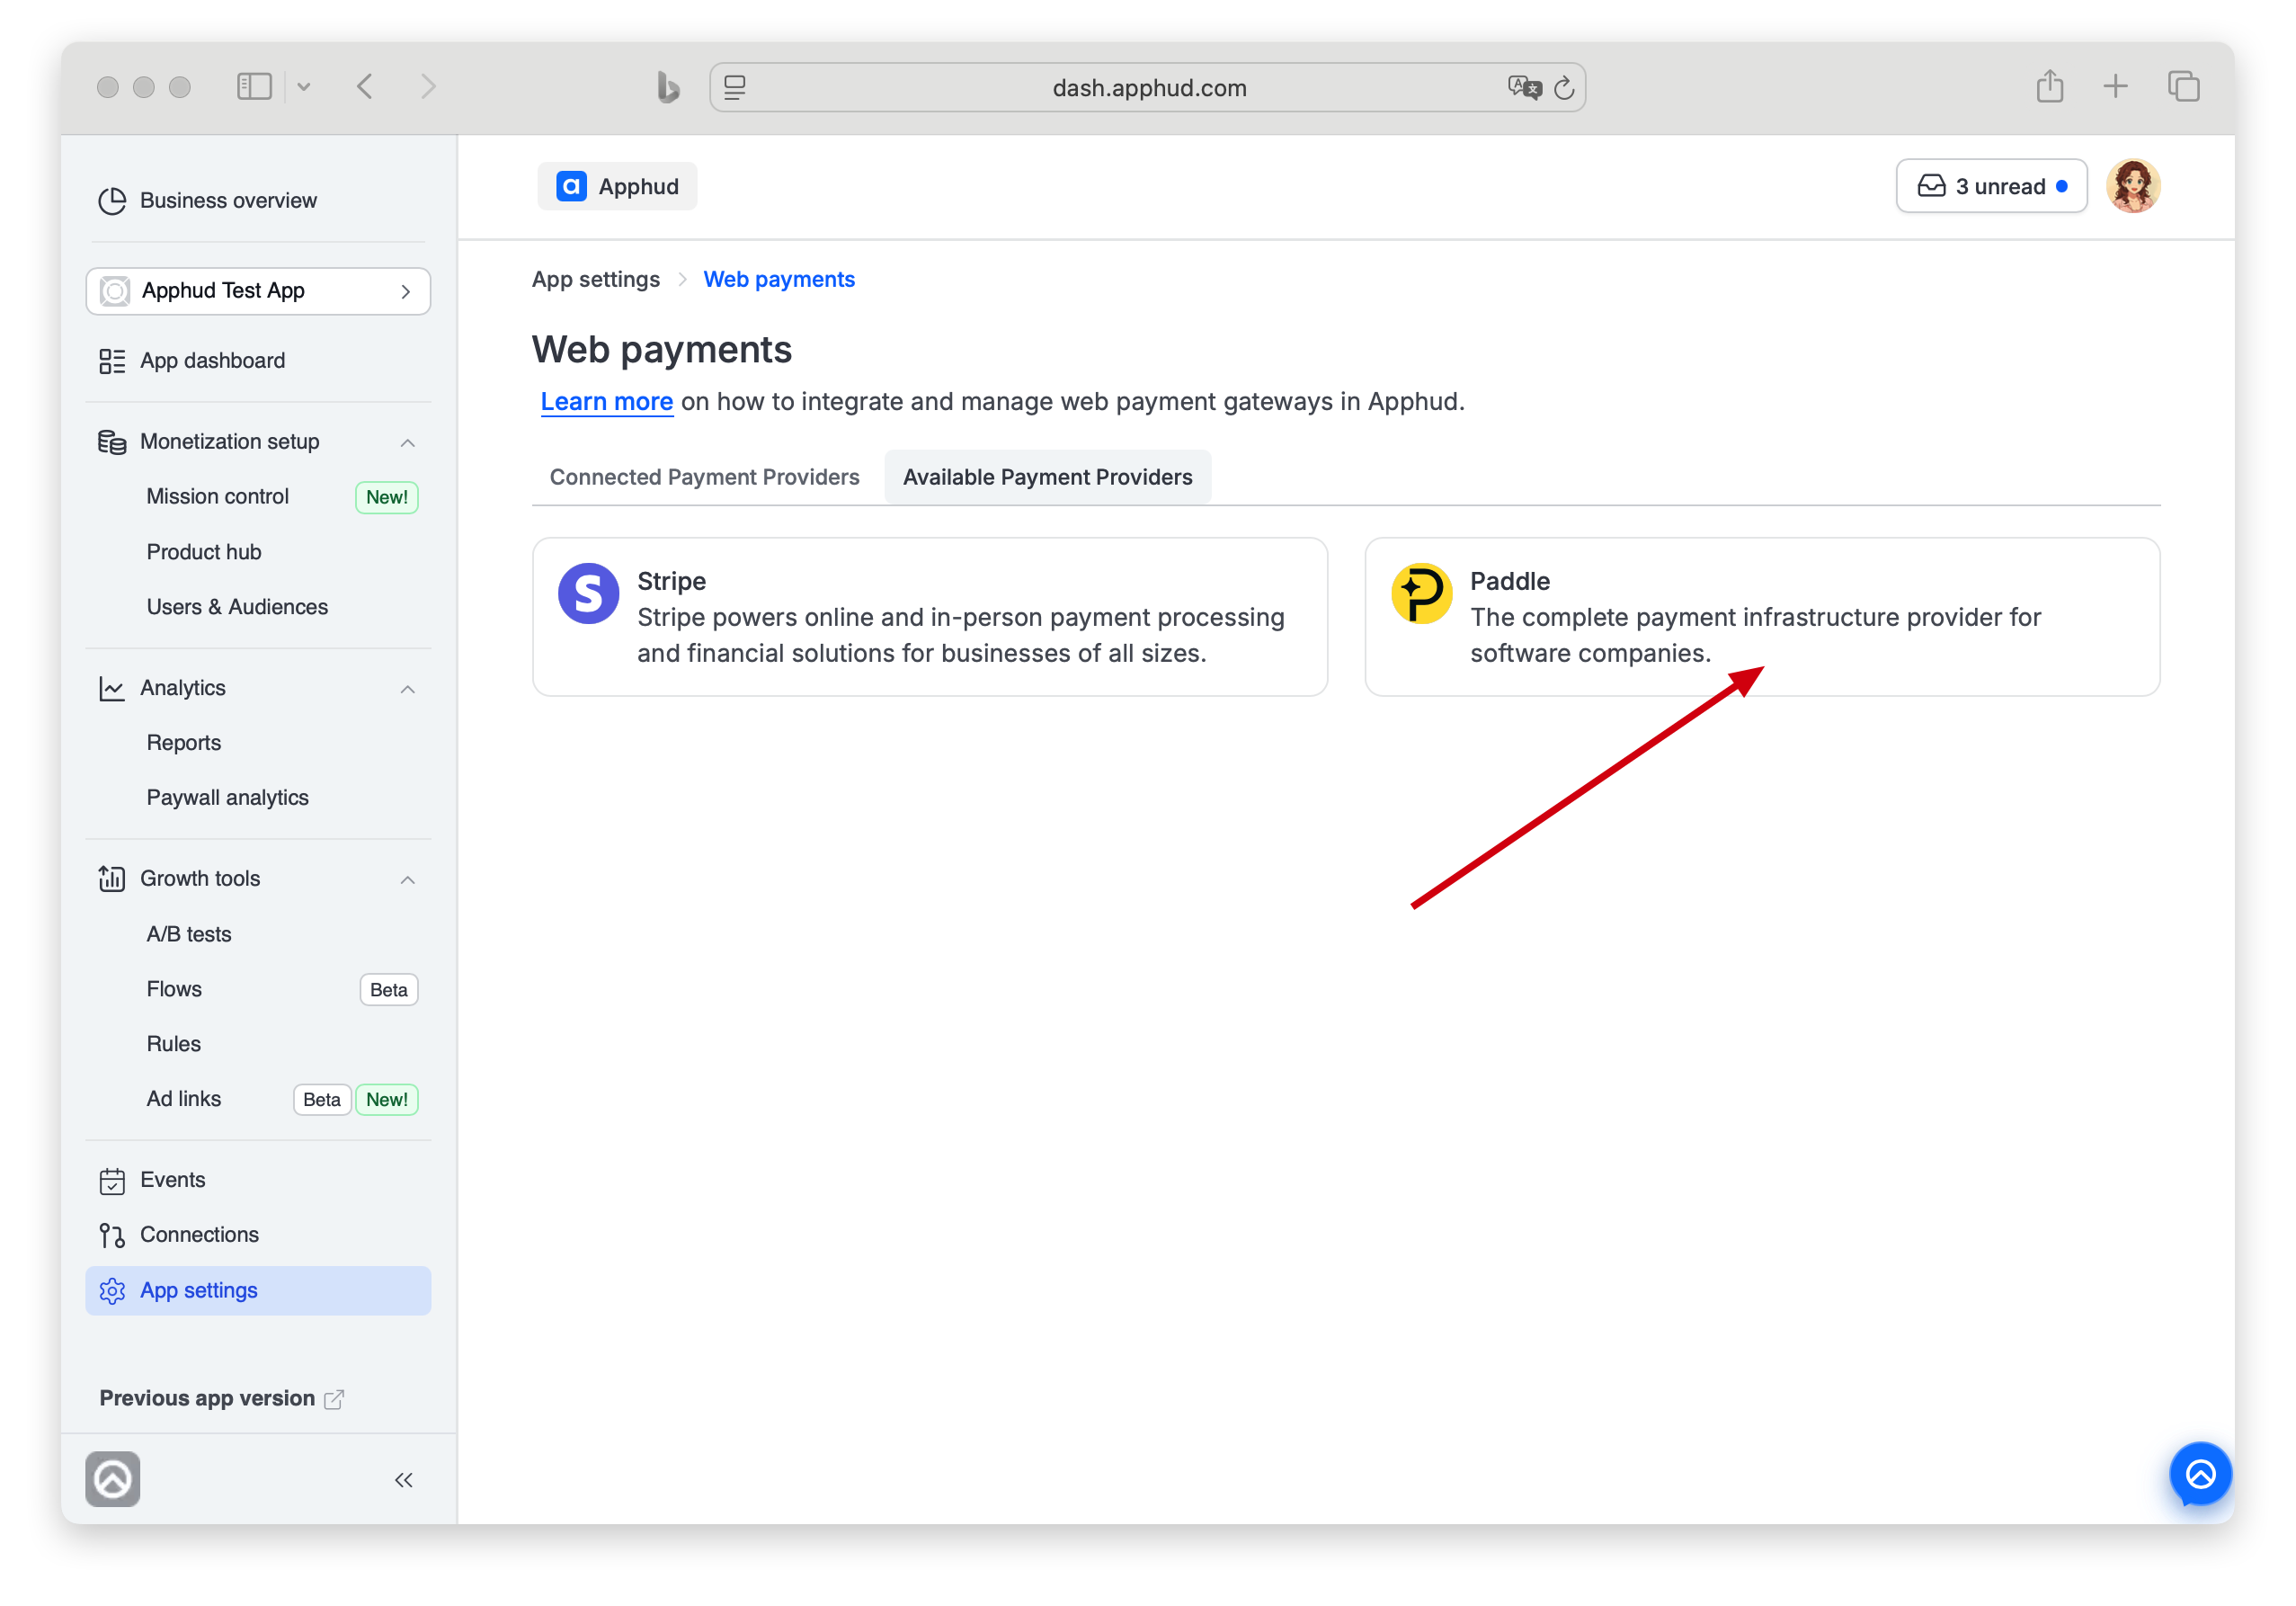Click the Apphud Test App icon

tap(115, 291)
